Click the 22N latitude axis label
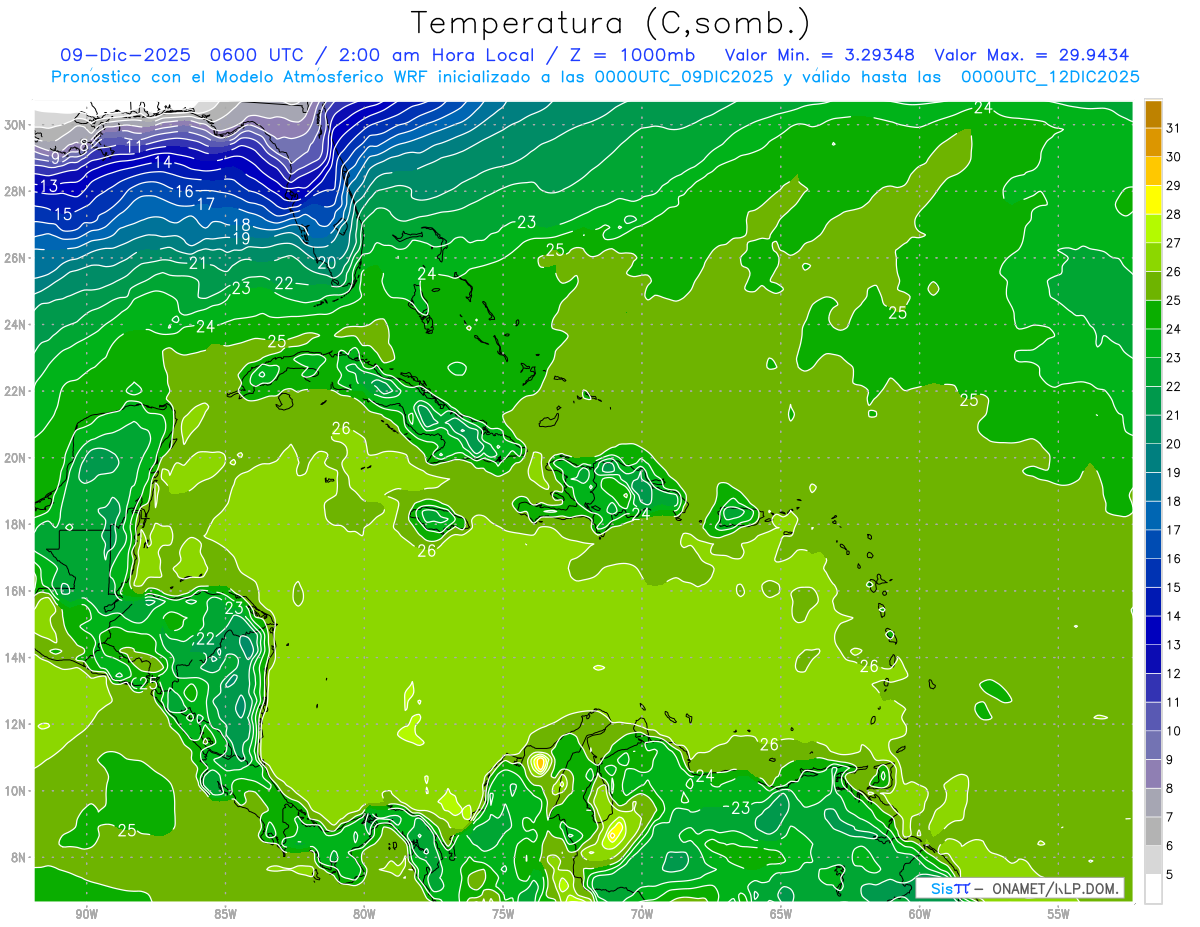Screen dimensions: 1200x927 [x=17, y=391]
